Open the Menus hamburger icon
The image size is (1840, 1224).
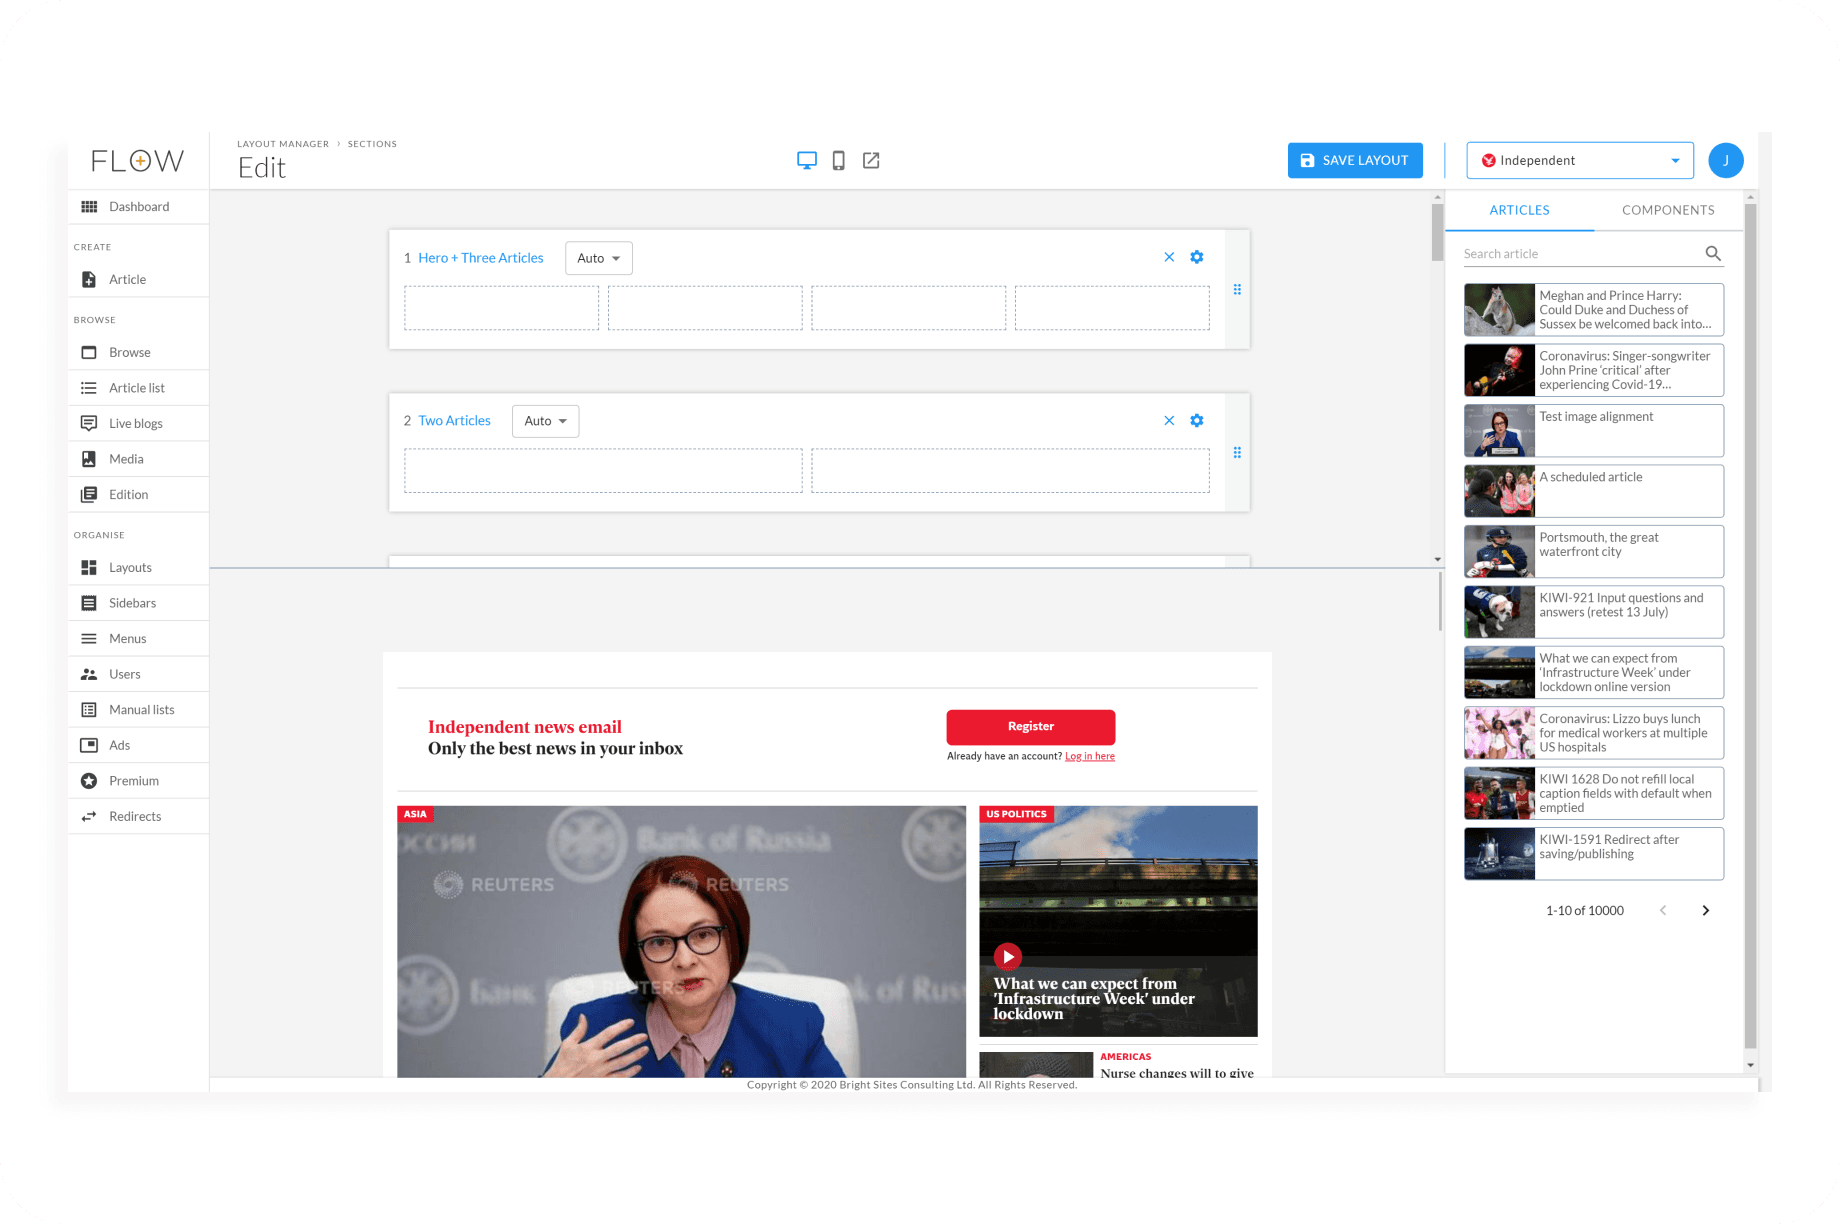point(89,639)
